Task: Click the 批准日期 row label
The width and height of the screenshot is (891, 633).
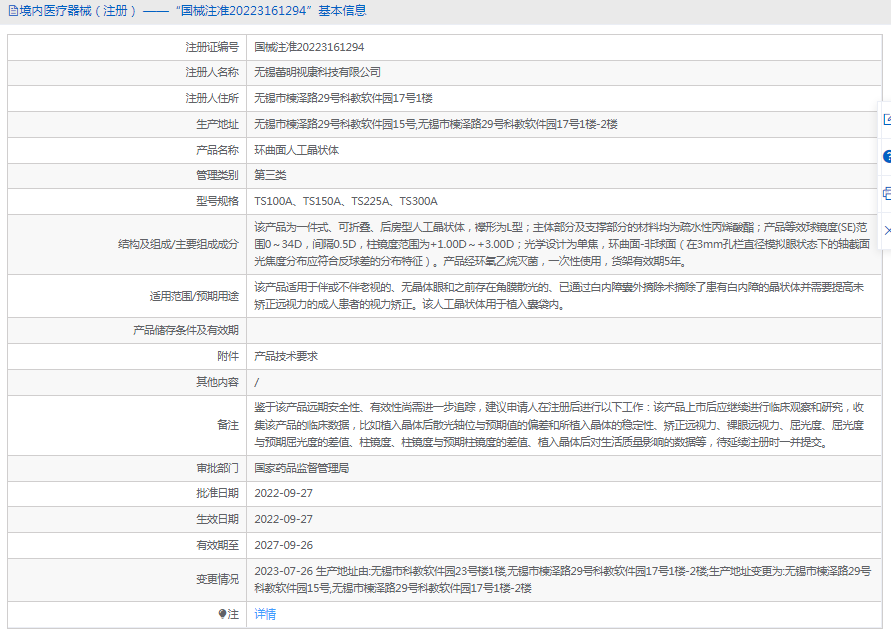Action: 218,493
